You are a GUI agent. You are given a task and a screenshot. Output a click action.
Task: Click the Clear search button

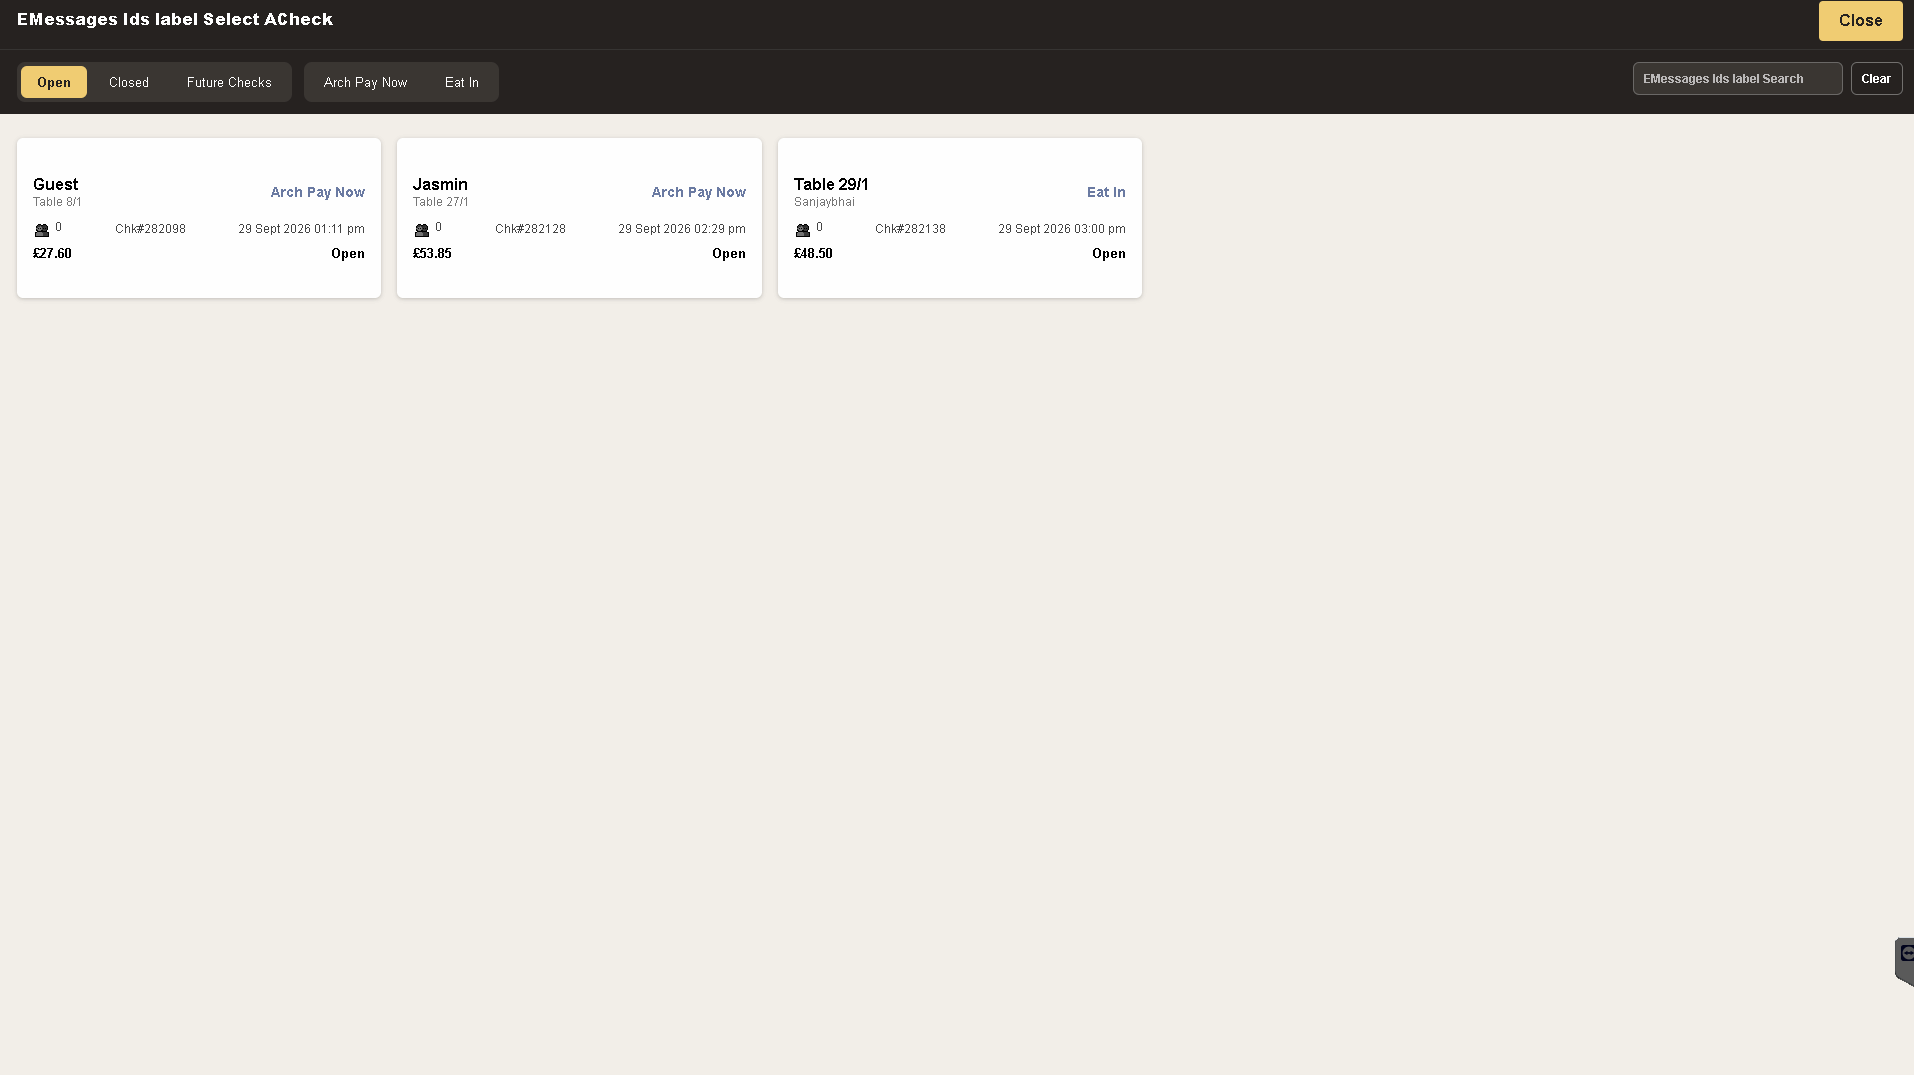[1876, 79]
